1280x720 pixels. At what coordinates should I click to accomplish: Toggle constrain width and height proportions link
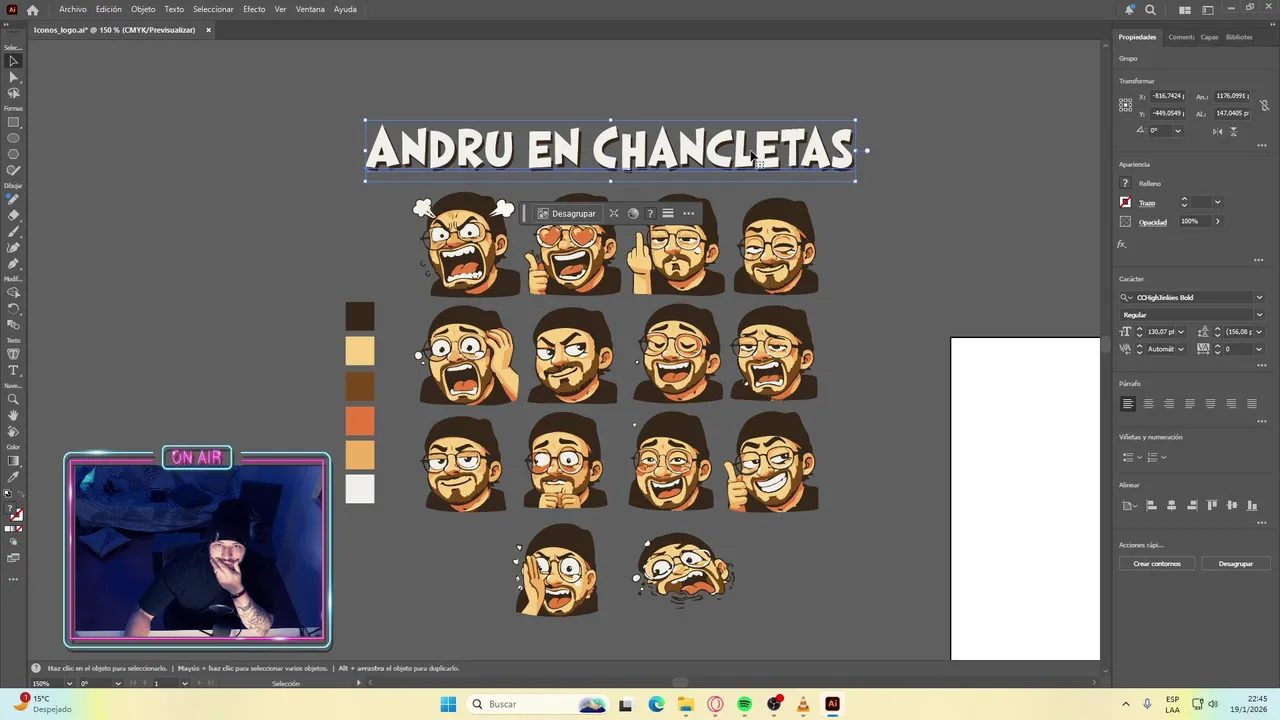1264,105
